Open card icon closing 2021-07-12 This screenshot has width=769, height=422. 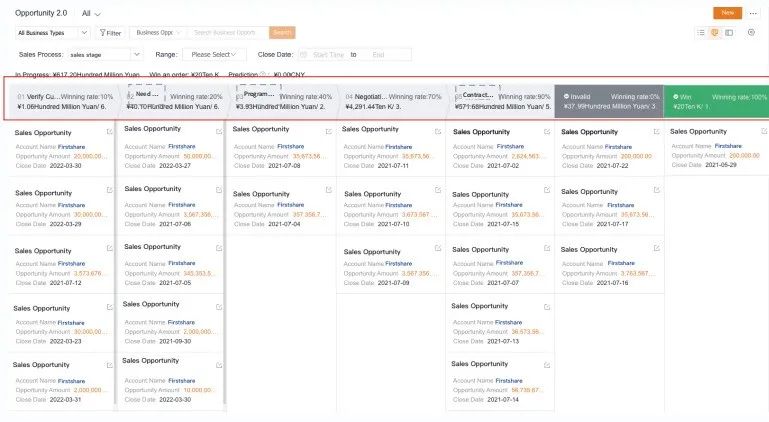tap(109, 248)
